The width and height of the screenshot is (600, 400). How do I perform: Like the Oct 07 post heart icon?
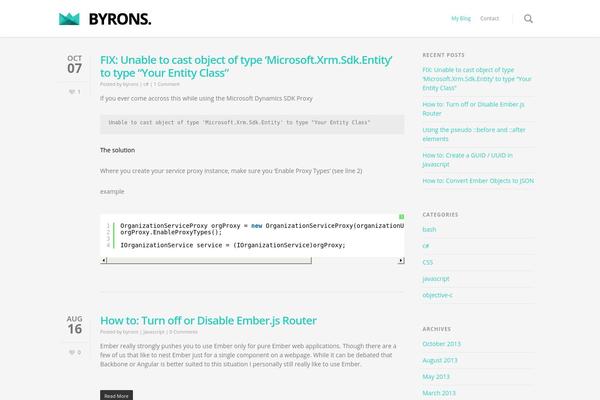(72, 92)
